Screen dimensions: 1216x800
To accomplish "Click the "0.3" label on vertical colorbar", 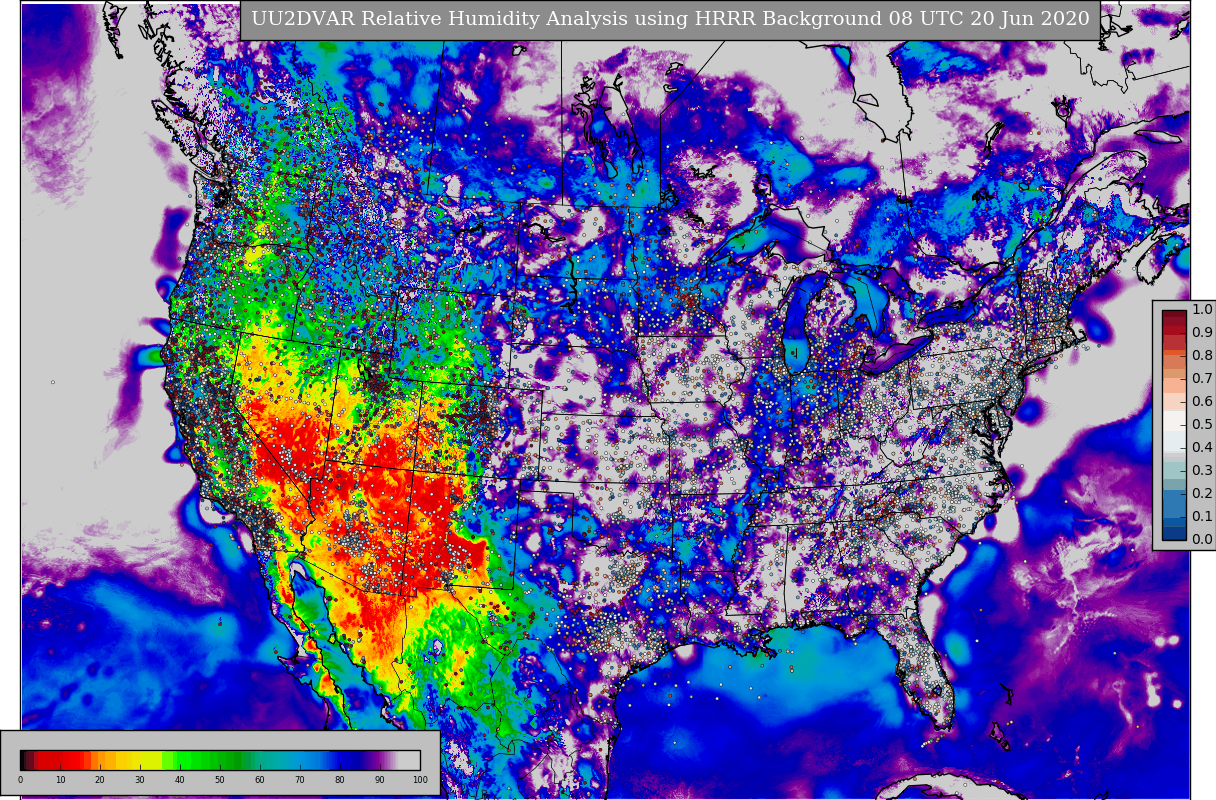I will 1202,471.
